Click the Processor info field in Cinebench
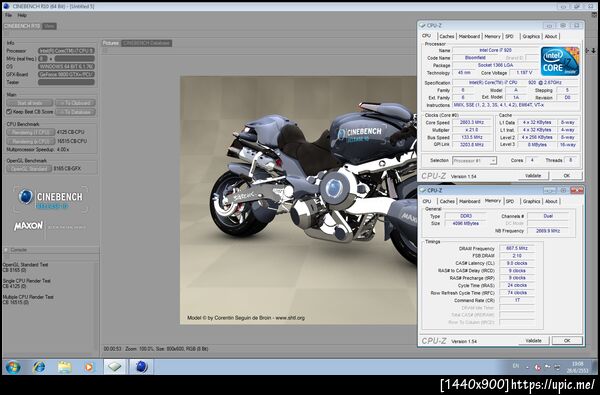Image resolution: width=600 pixels, height=395 pixels. pos(66,51)
